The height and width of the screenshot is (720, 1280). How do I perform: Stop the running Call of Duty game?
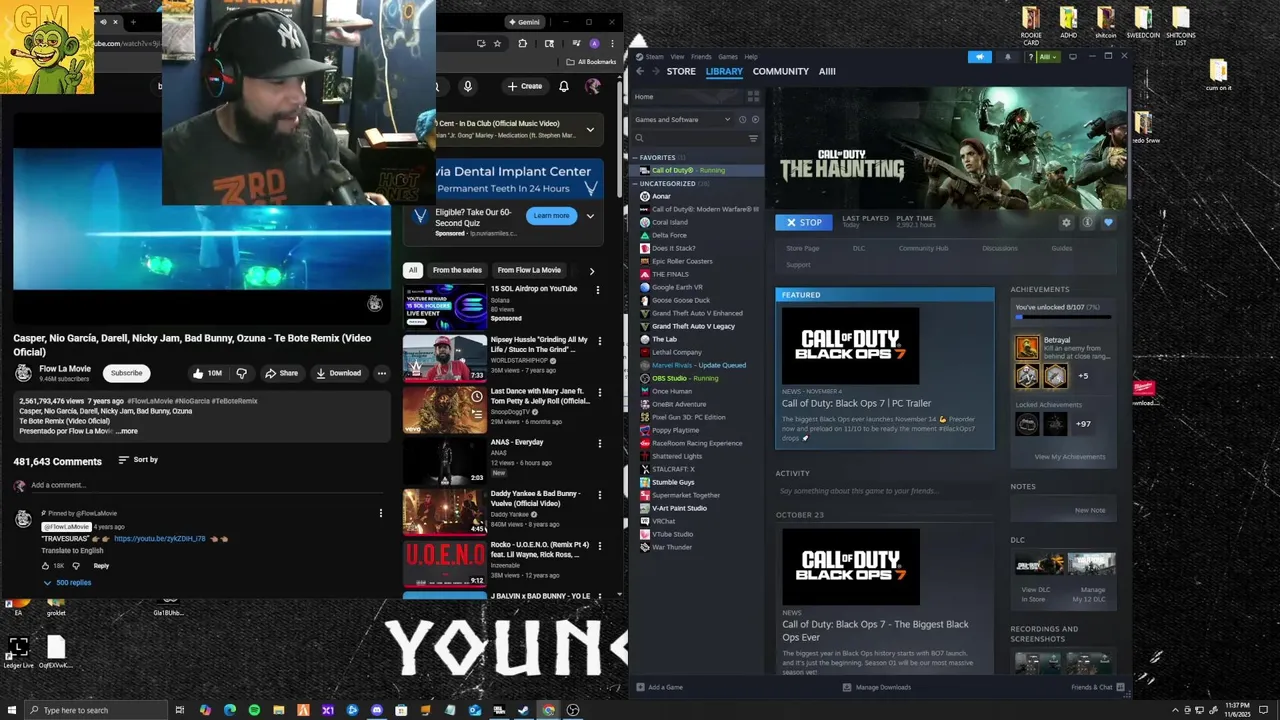pos(804,222)
